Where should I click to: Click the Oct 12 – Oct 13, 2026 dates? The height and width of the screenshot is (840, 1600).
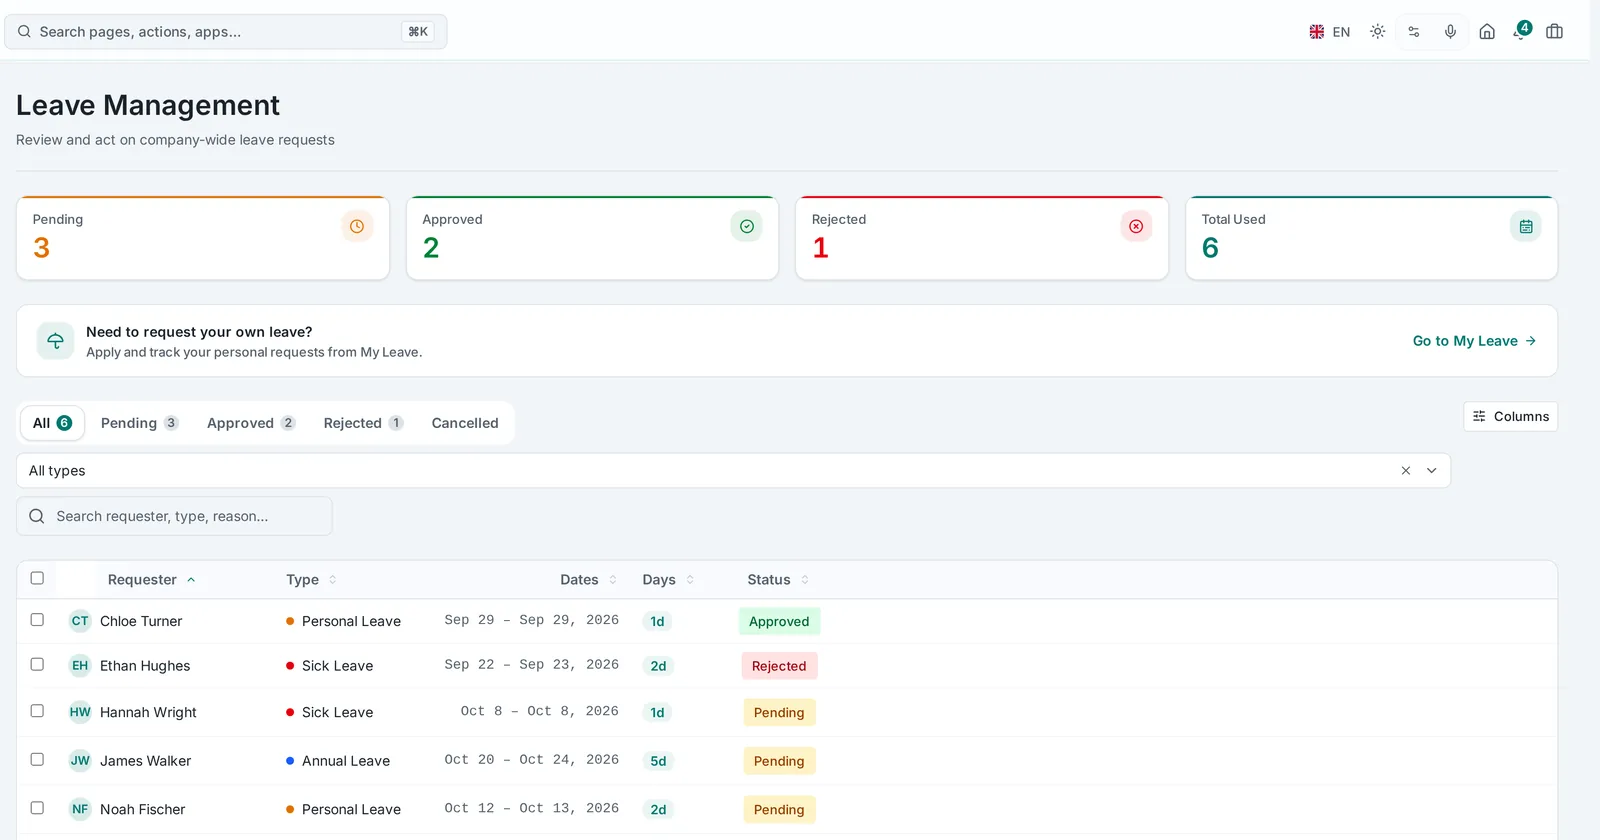point(532,808)
